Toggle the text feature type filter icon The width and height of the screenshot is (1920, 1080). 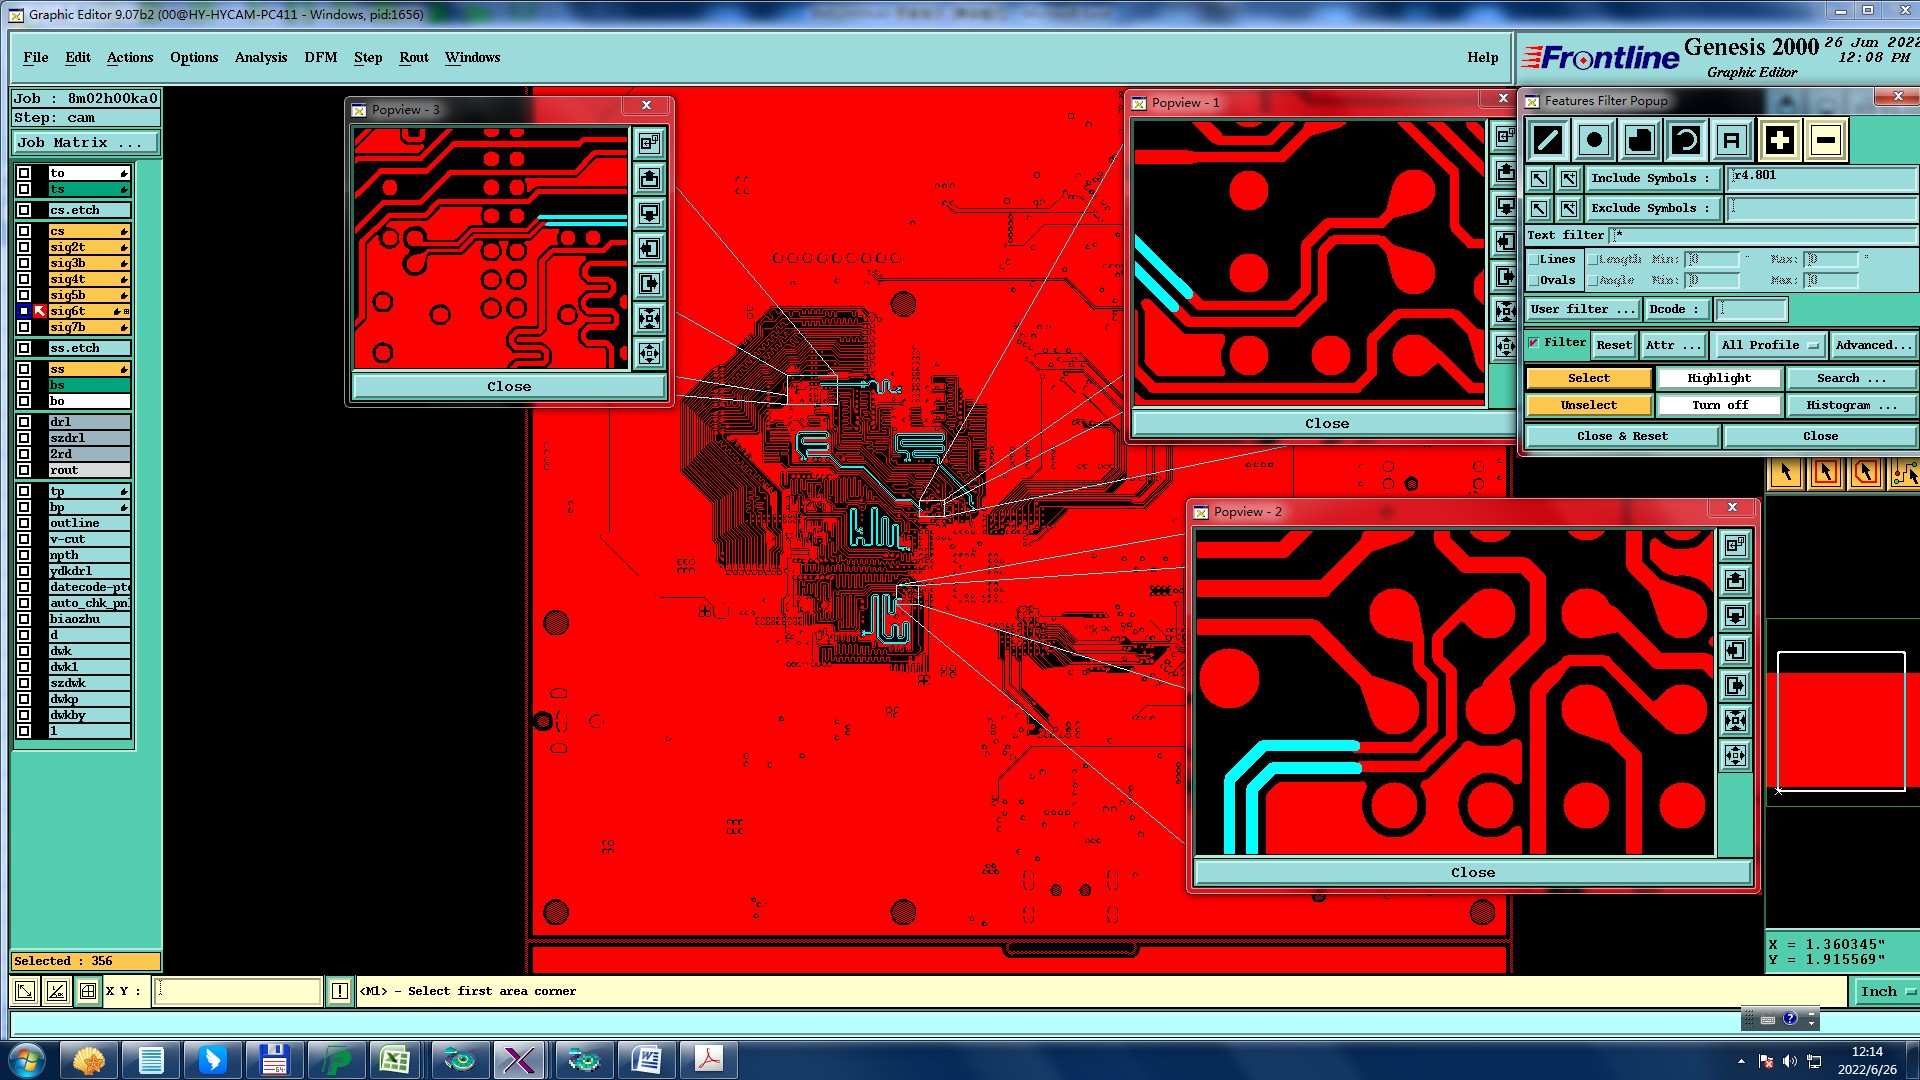coord(1732,141)
